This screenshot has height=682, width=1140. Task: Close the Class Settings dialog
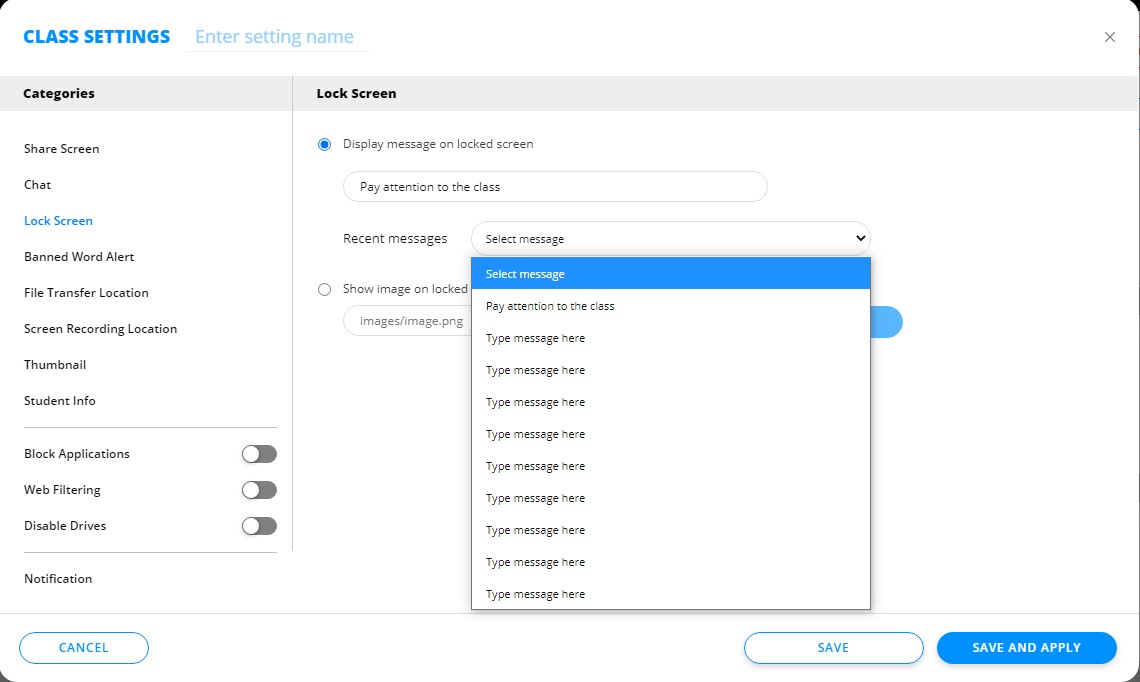pos(1109,37)
